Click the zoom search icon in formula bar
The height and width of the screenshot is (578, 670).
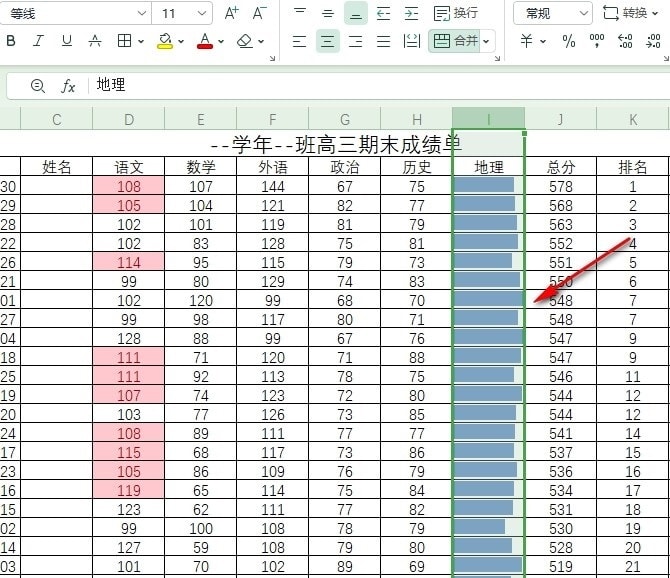tap(38, 85)
